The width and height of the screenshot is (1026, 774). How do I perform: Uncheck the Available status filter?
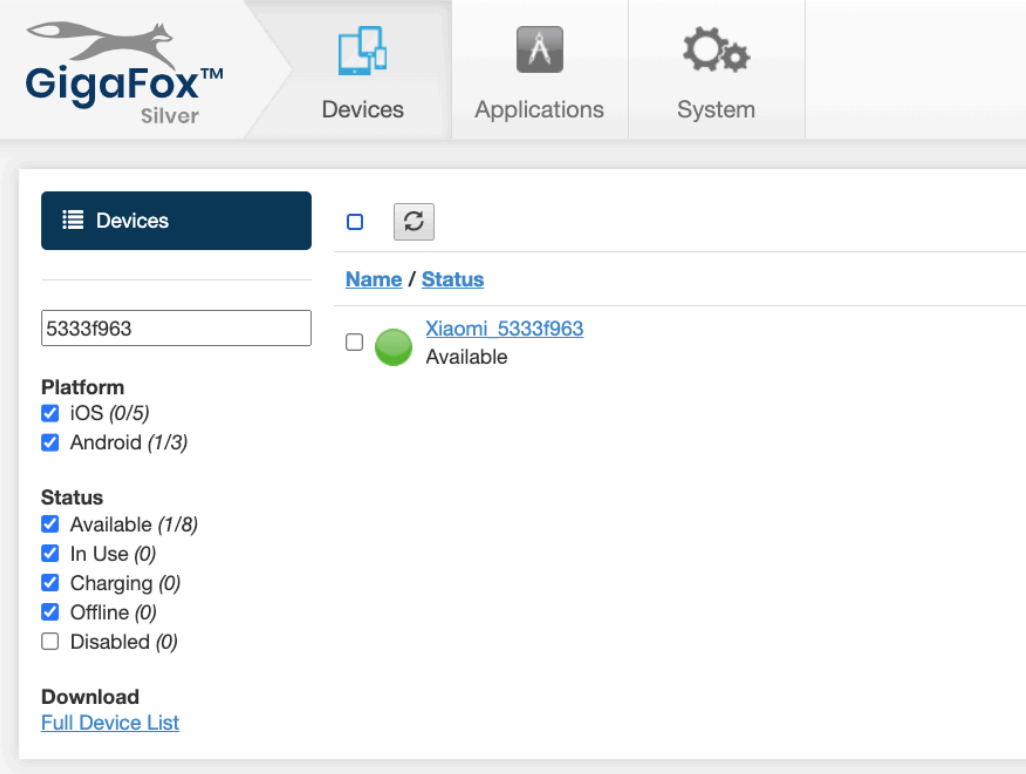click(50, 524)
